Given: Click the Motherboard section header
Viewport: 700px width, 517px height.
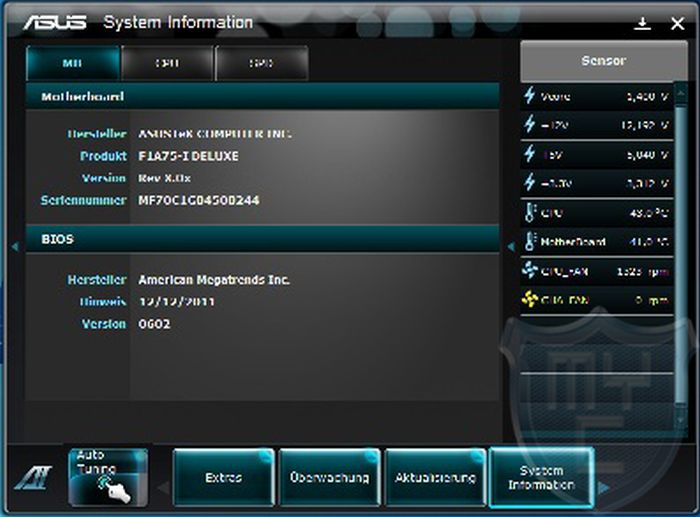Looking at the screenshot, I should [x=262, y=96].
